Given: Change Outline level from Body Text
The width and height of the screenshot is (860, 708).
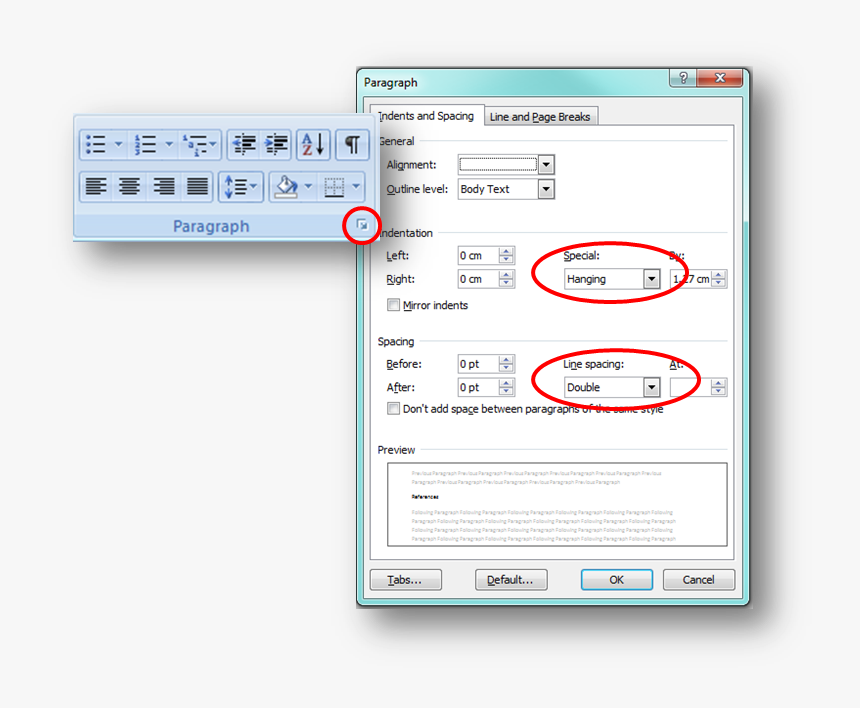Looking at the screenshot, I should click(x=546, y=189).
